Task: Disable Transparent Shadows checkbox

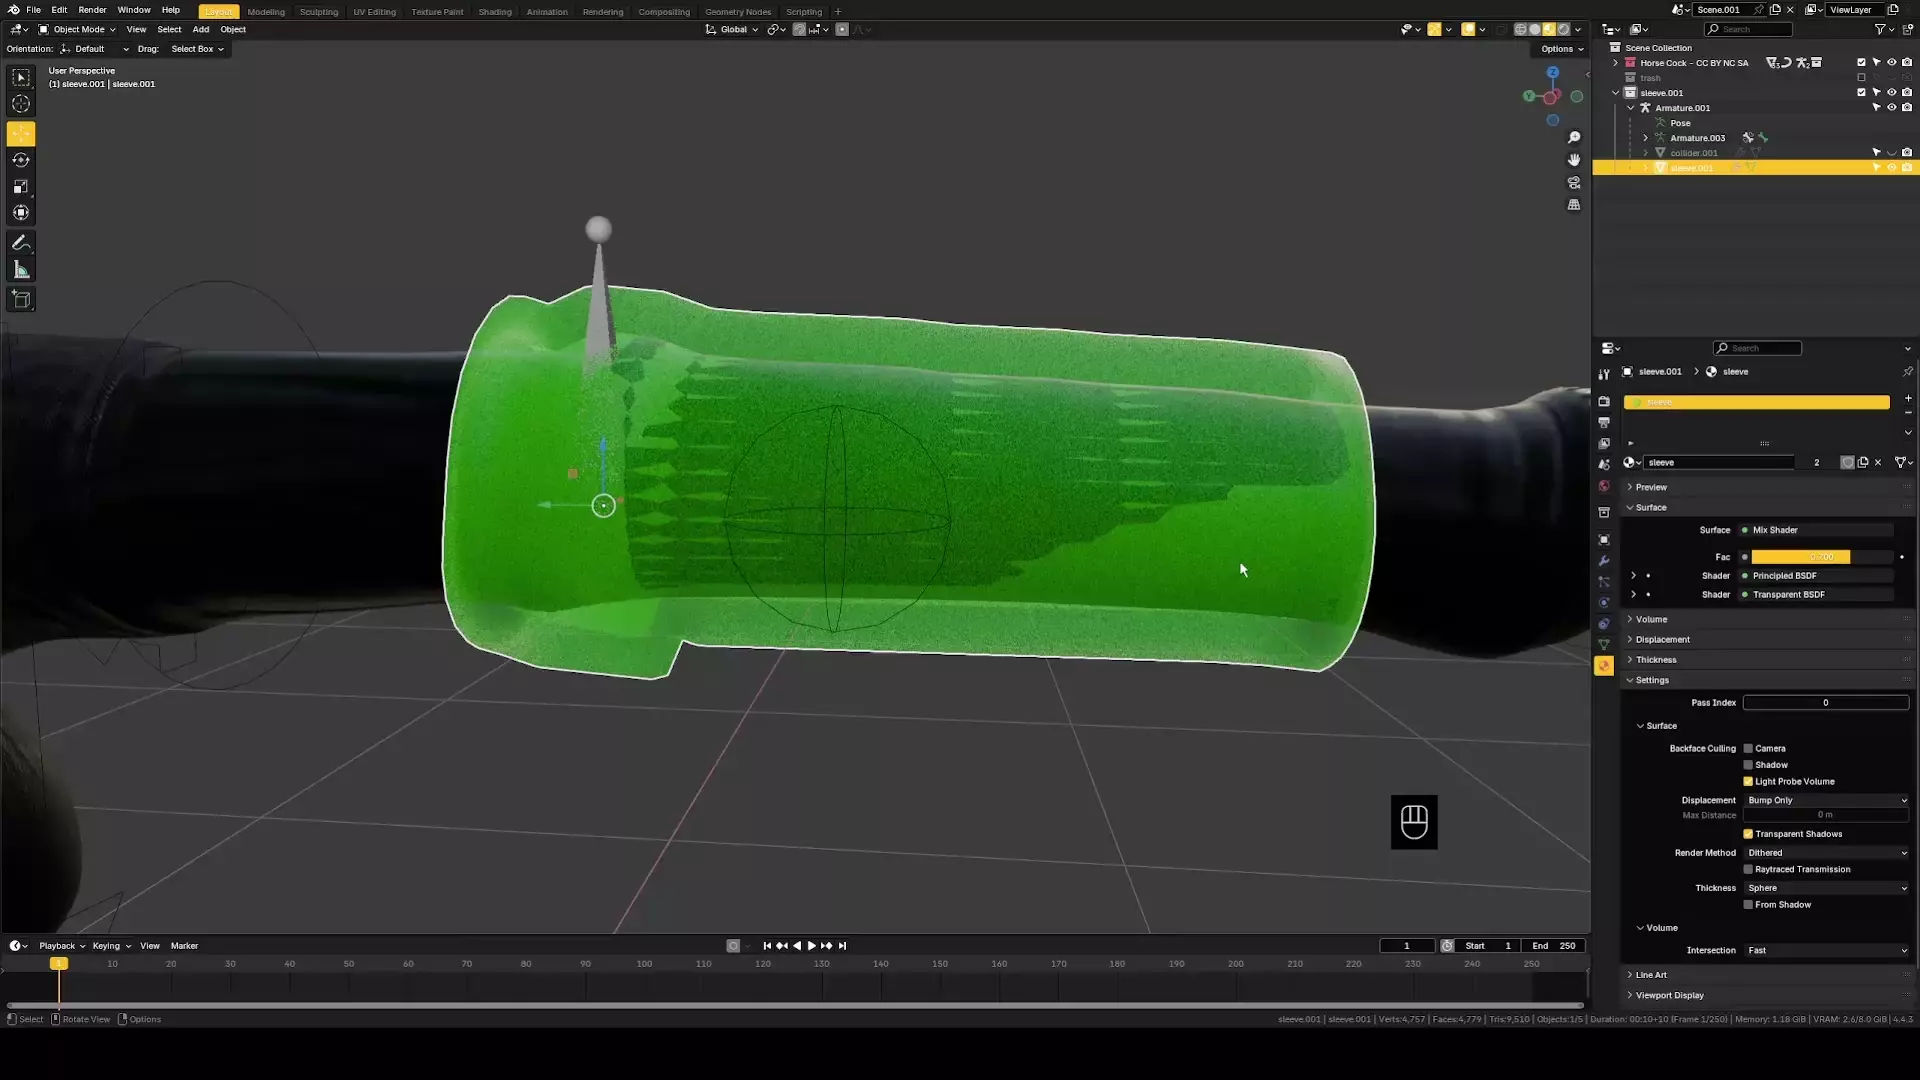Action: click(x=1748, y=834)
